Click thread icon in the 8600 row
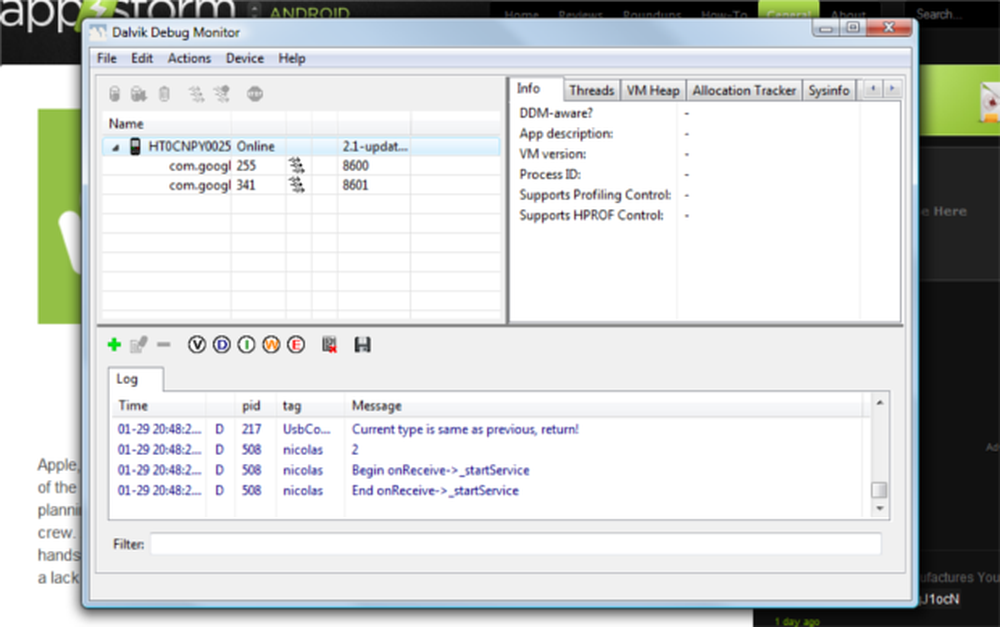1000x627 pixels. pos(297,166)
